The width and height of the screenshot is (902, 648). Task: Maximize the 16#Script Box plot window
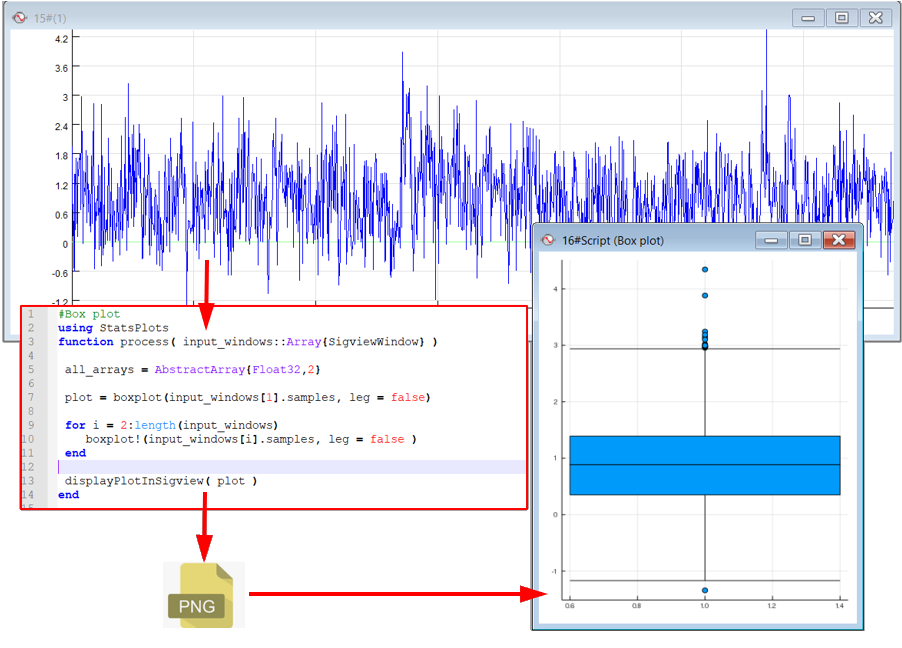pyautogui.click(x=804, y=240)
